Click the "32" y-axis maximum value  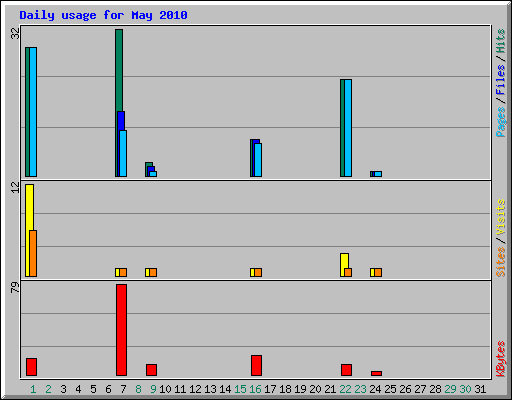tap(15, 33)
